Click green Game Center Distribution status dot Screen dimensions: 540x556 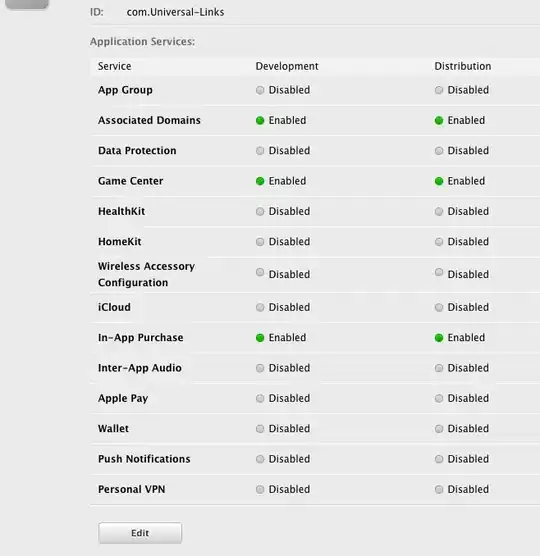tap(439, 181)
